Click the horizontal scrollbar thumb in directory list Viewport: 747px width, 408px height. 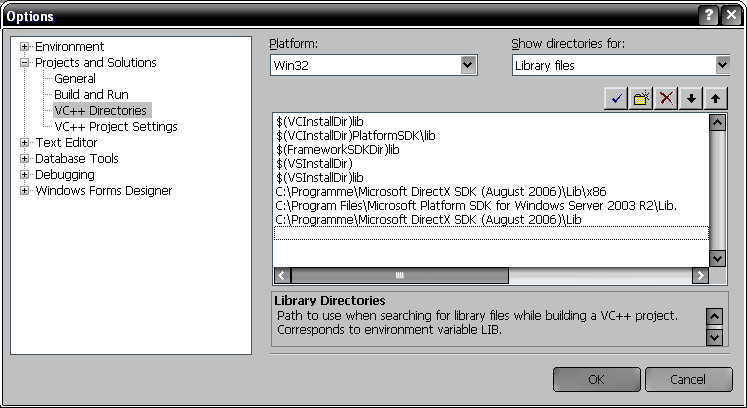tap(399, 275)
